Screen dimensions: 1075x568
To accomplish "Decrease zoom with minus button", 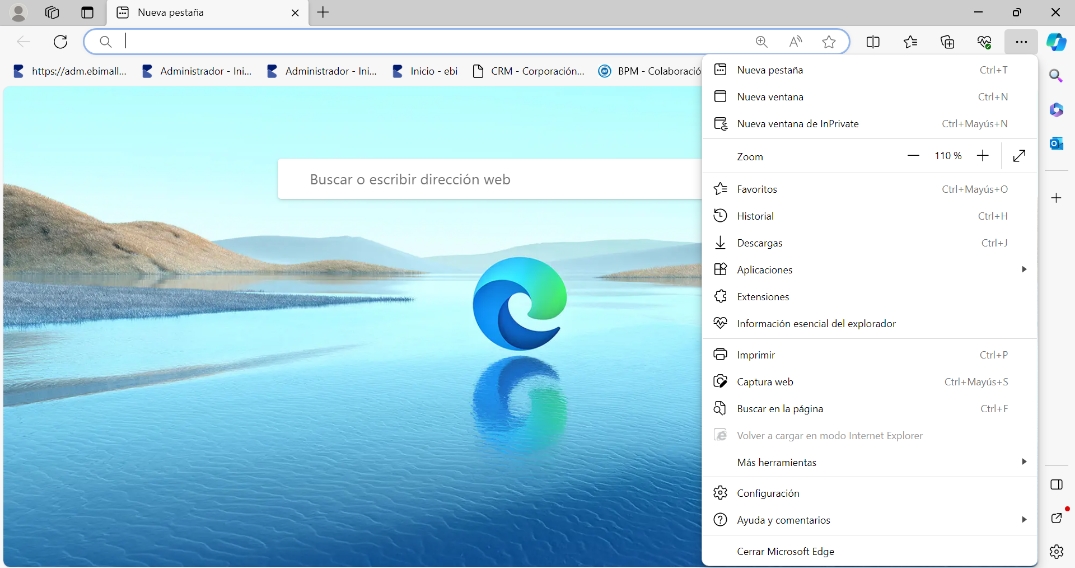I will (913, 156).
